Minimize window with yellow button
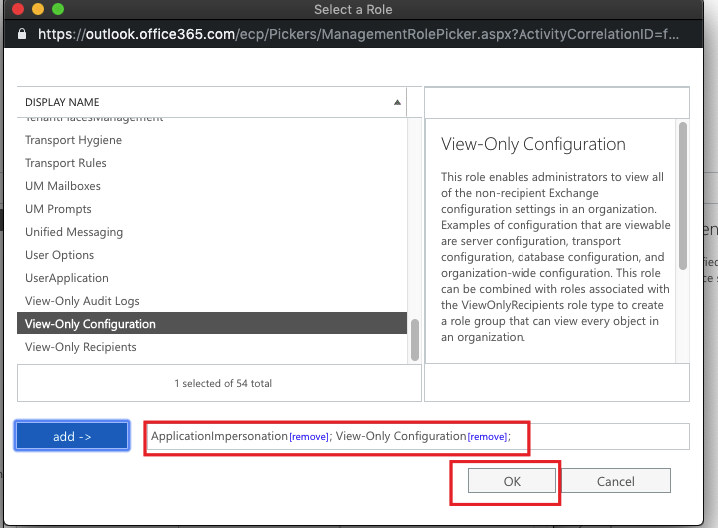This screenshot has width=718, height=528. [x=38, y=9]
